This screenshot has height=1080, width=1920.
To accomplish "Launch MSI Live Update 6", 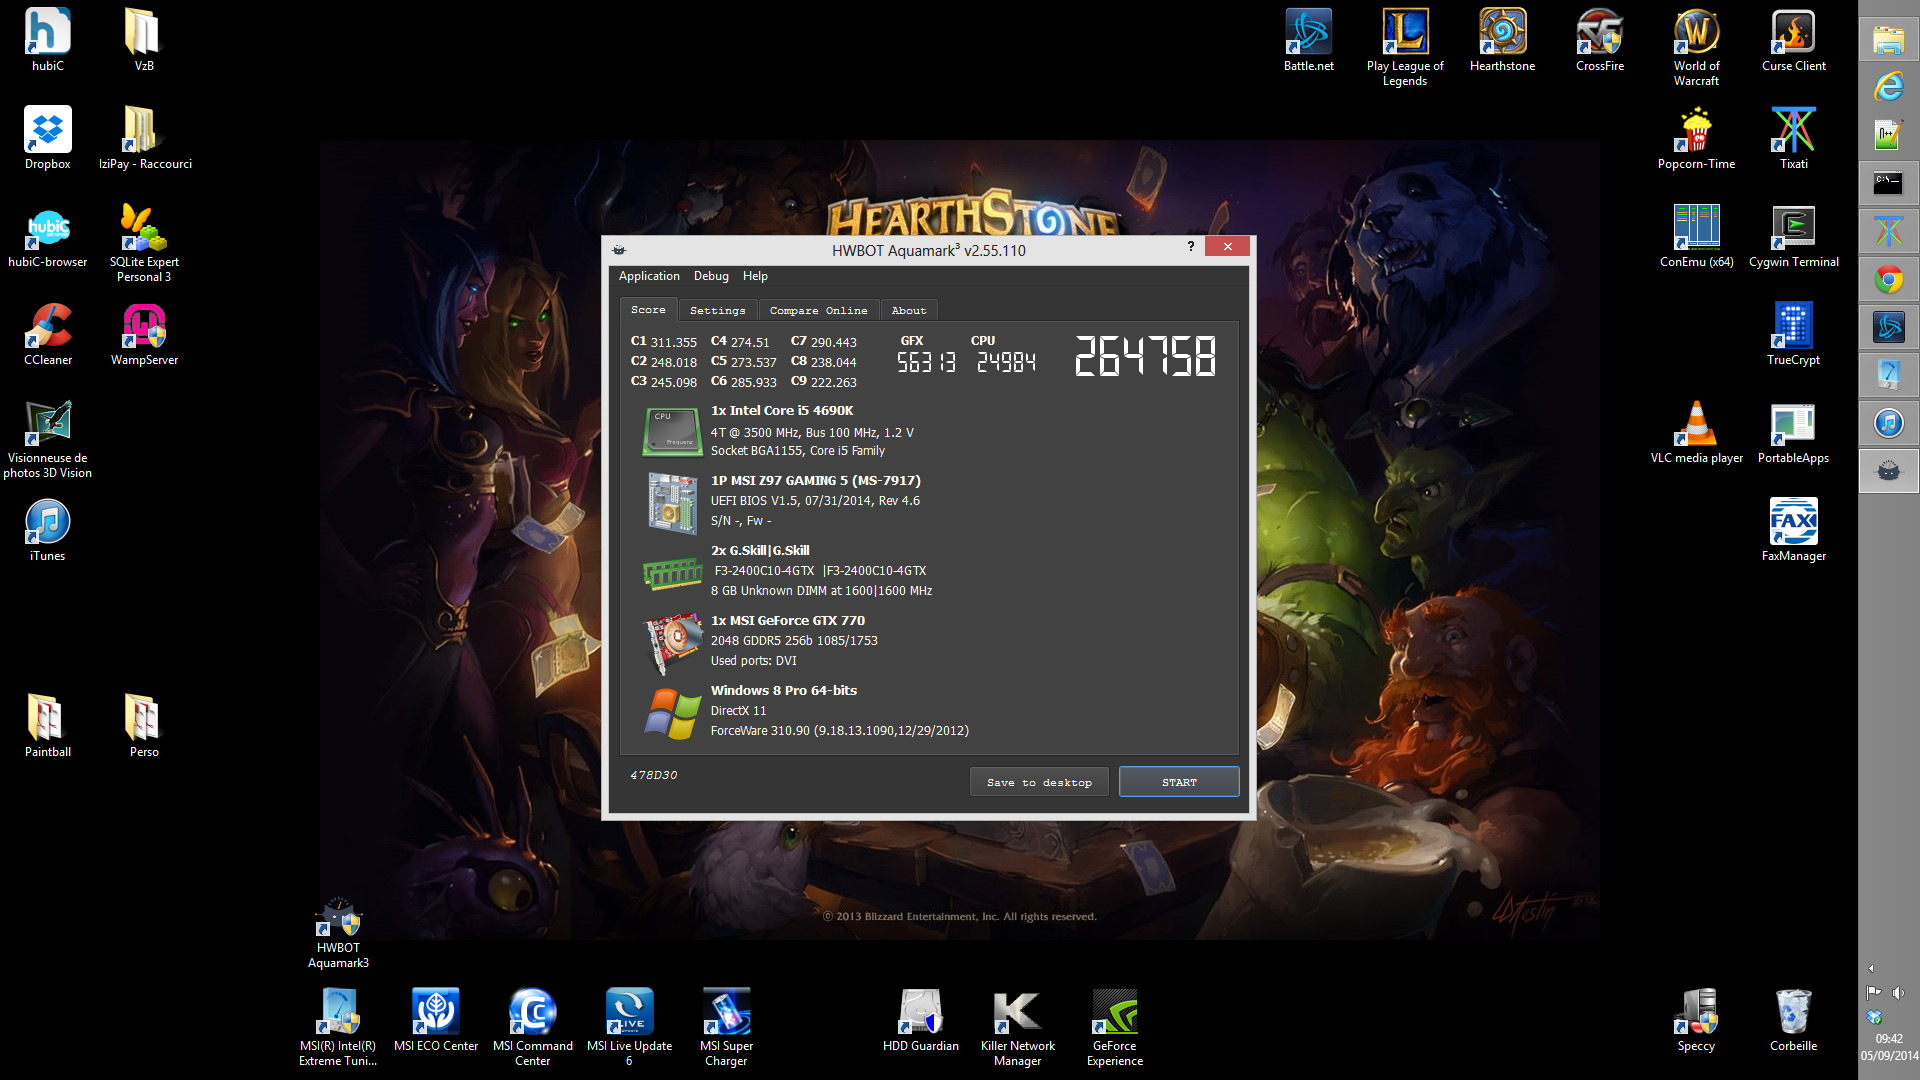I will 629,1027.
